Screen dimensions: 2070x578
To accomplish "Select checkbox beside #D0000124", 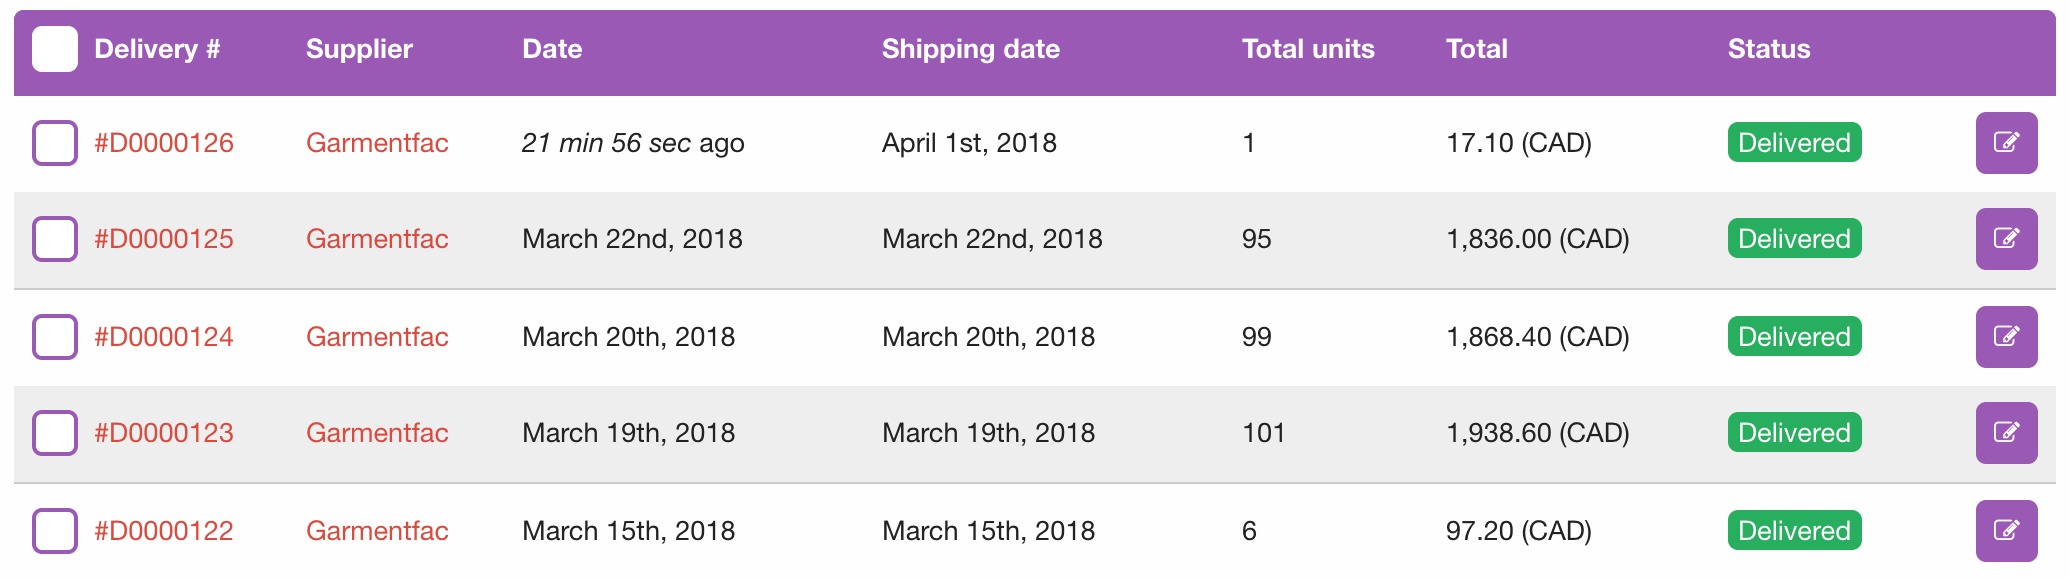I will 55,337.
